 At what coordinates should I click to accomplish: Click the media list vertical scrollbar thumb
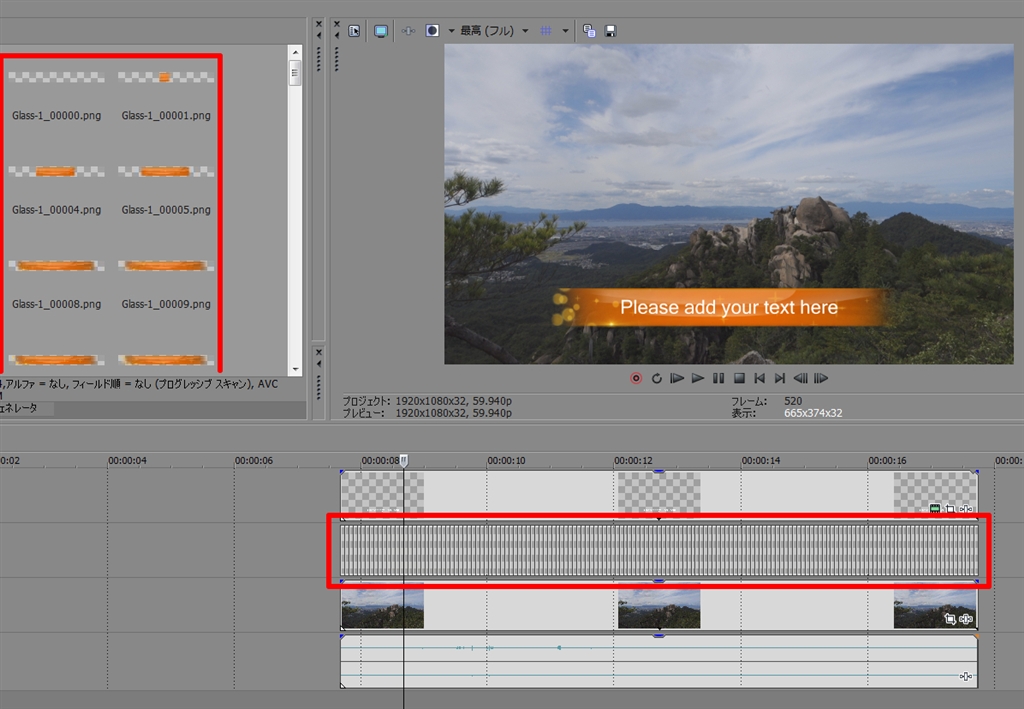pyautogui.click(x=295, y=72)
